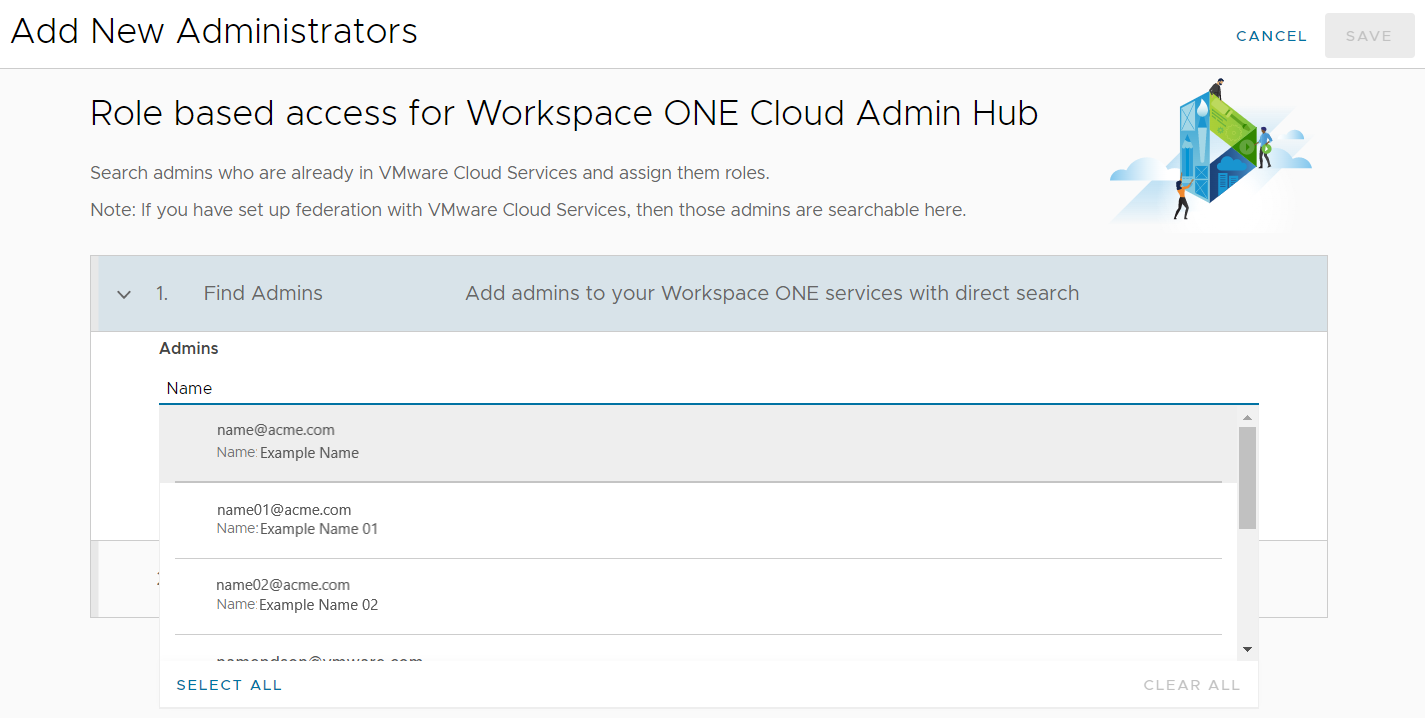Viewport: 1425px width, 718px height.
Task: Click Clear All in dropdown footer
Action: click(x=1191, y=685)
